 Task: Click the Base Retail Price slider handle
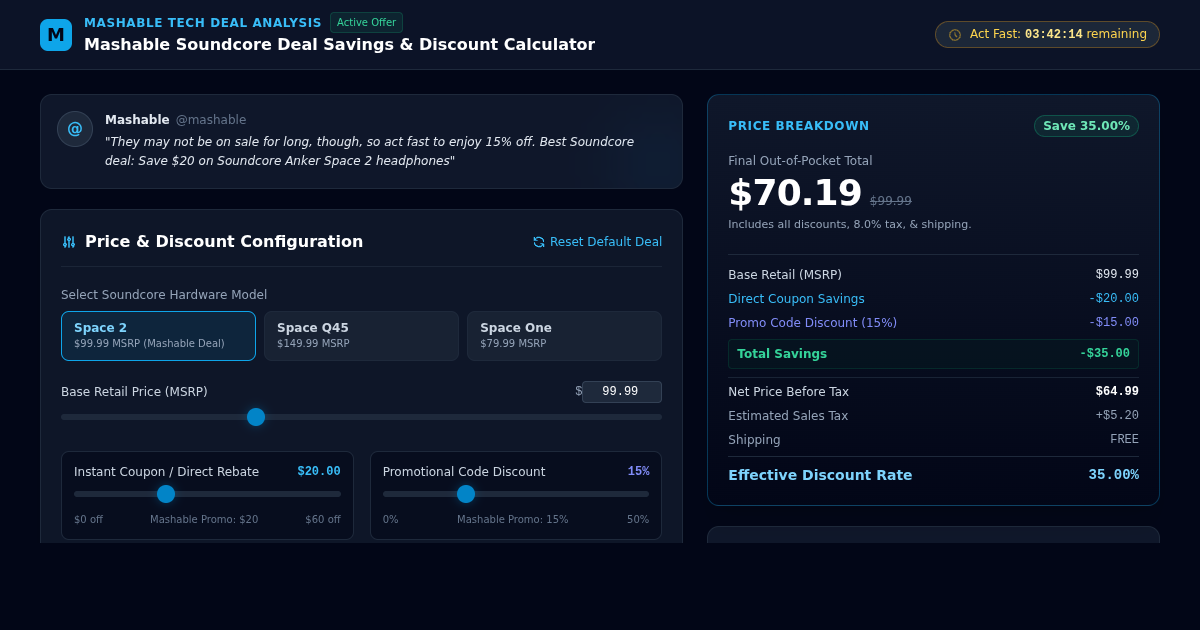[x=256, y=417]
